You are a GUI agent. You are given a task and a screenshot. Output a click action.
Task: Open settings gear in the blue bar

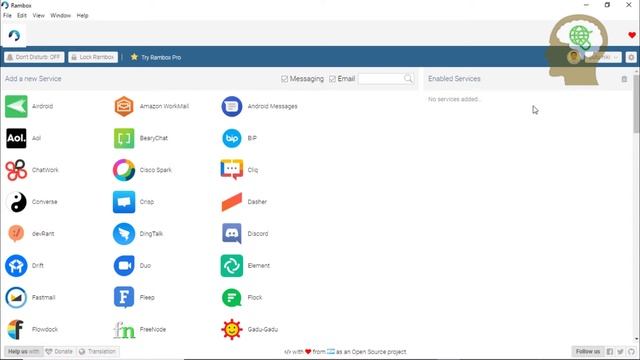[x=631, y=57]
